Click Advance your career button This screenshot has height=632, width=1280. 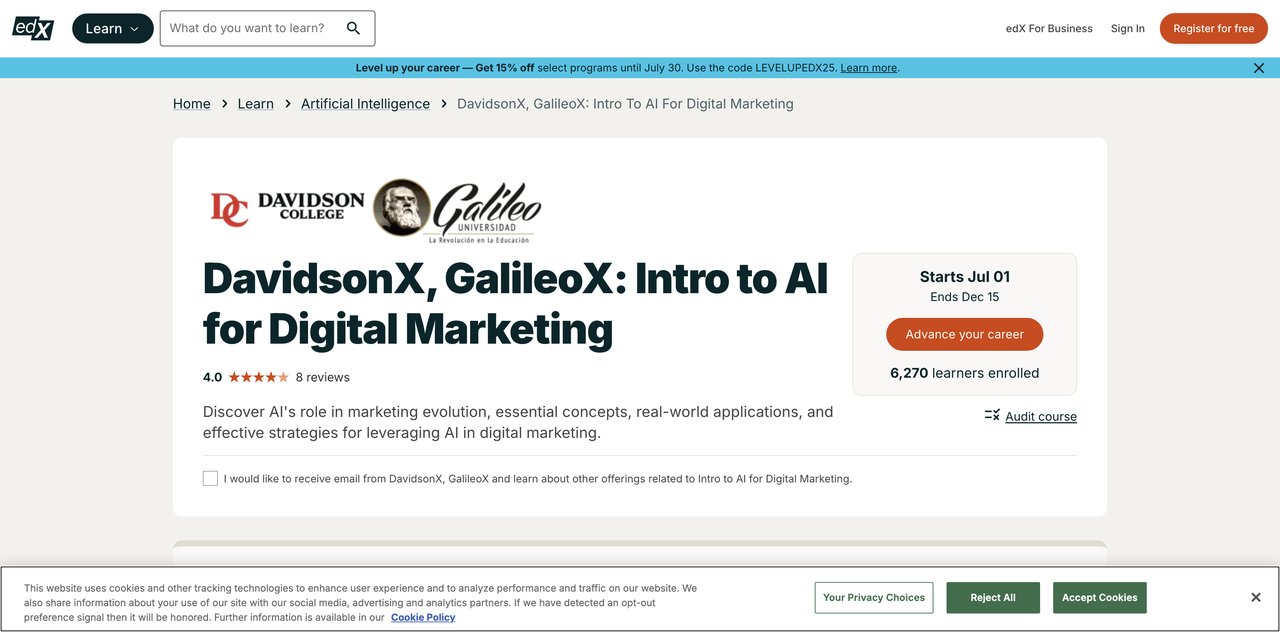[964, 334]
